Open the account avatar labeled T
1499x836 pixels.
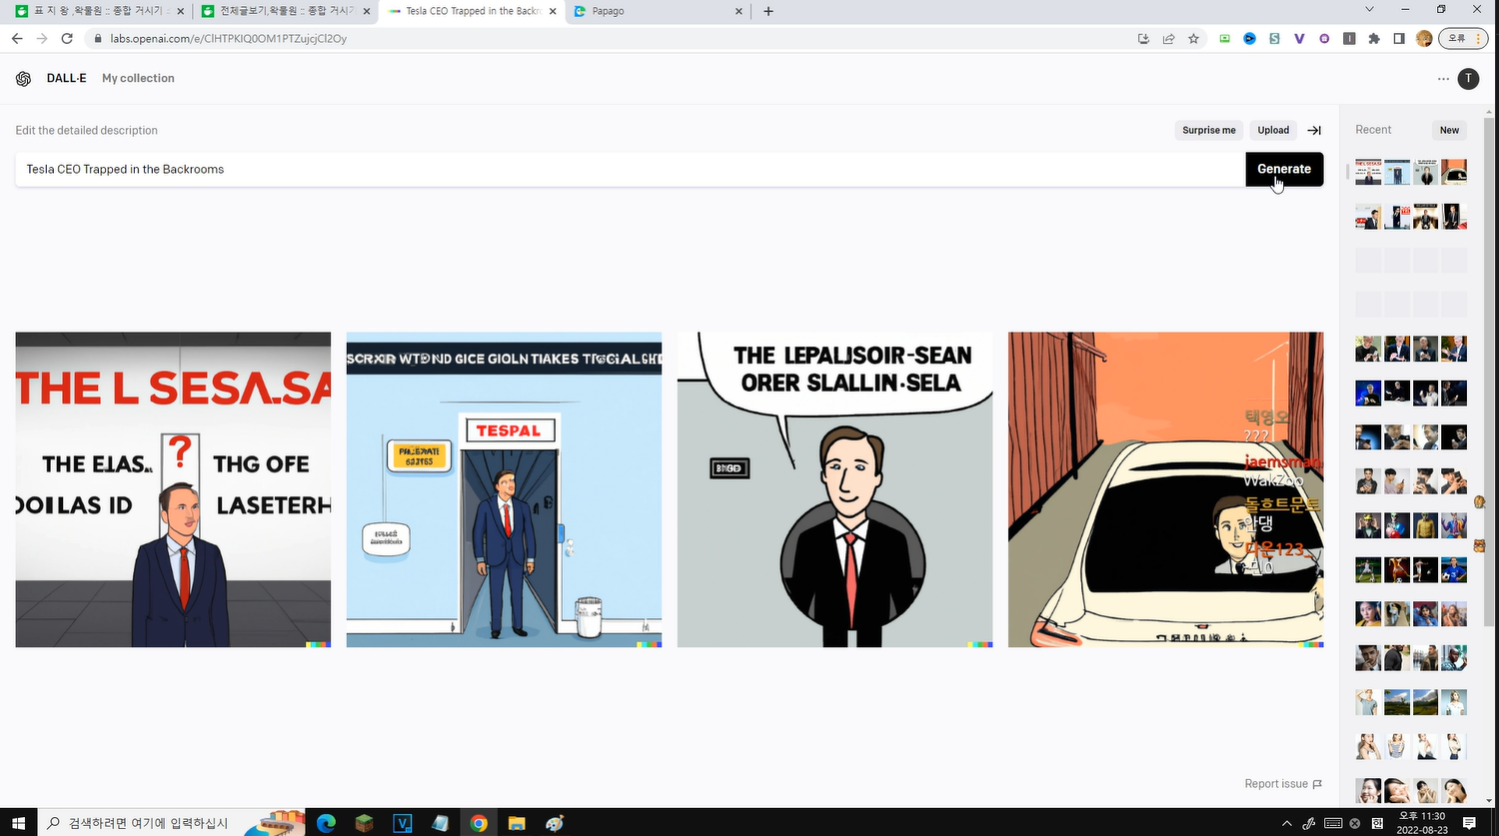tap(1468, 79)
